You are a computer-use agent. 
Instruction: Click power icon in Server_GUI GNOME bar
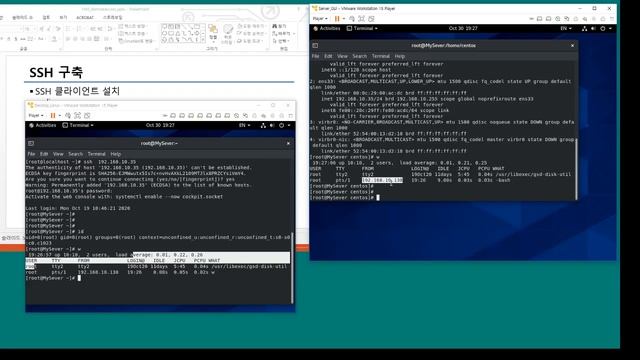(x=602, y=29)
